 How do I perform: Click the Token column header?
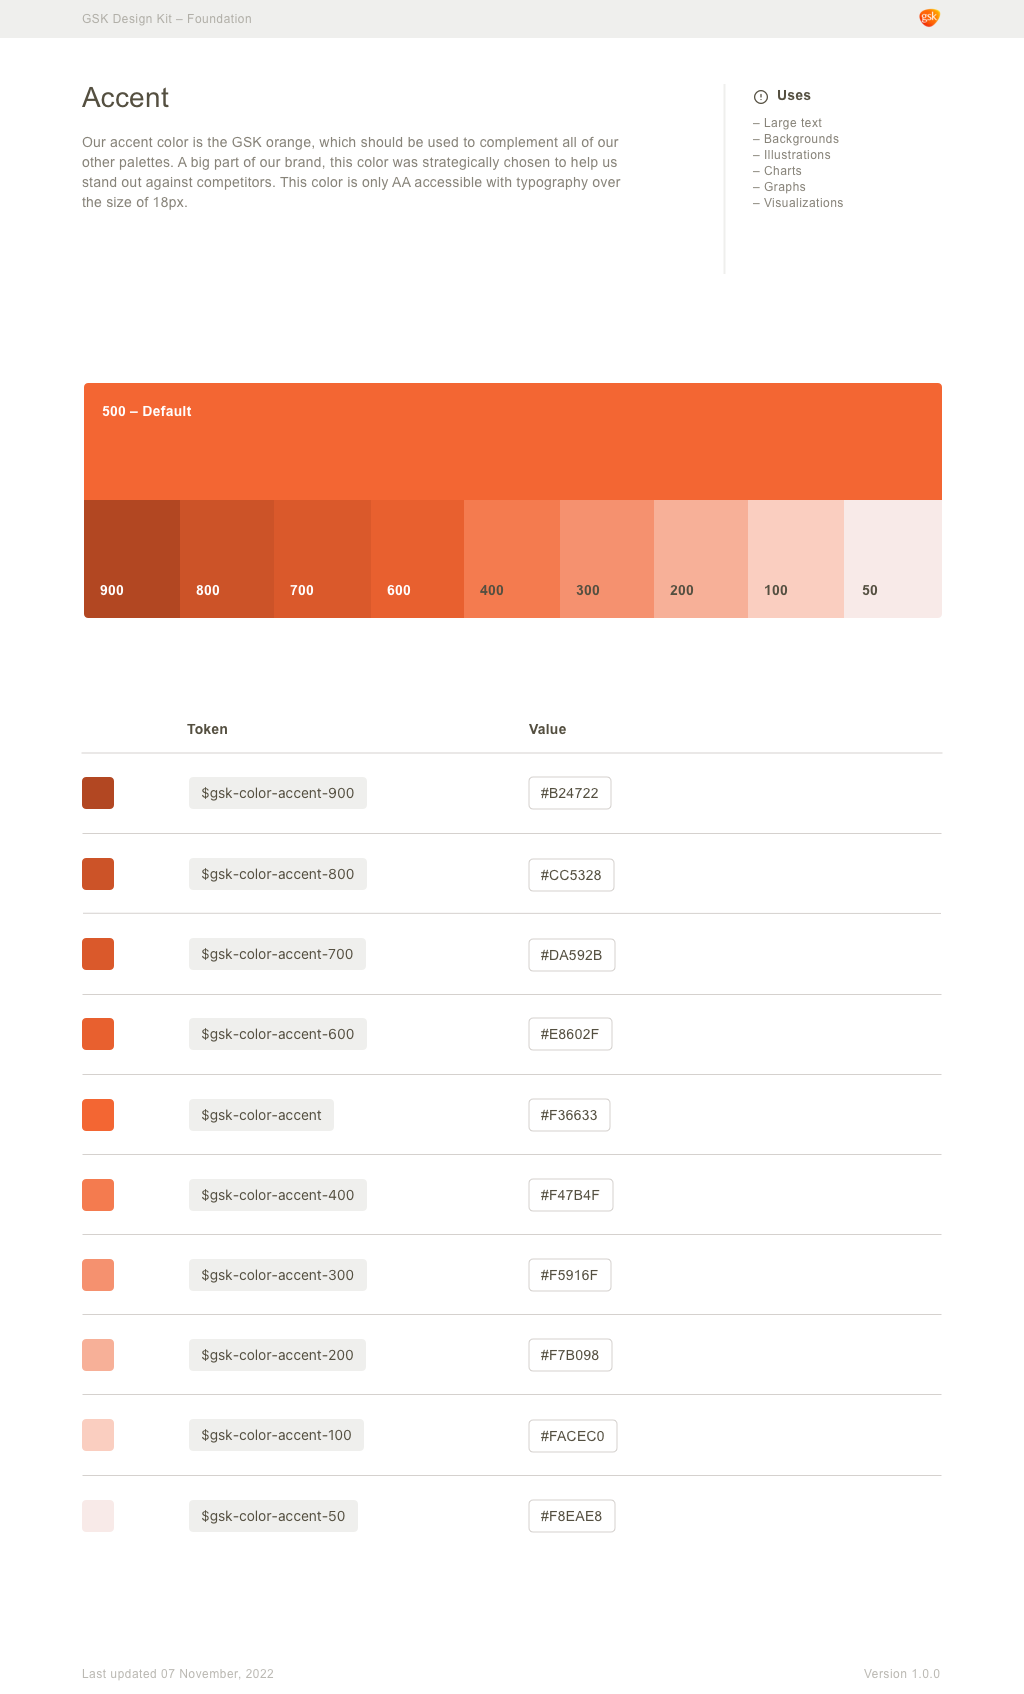207,729
